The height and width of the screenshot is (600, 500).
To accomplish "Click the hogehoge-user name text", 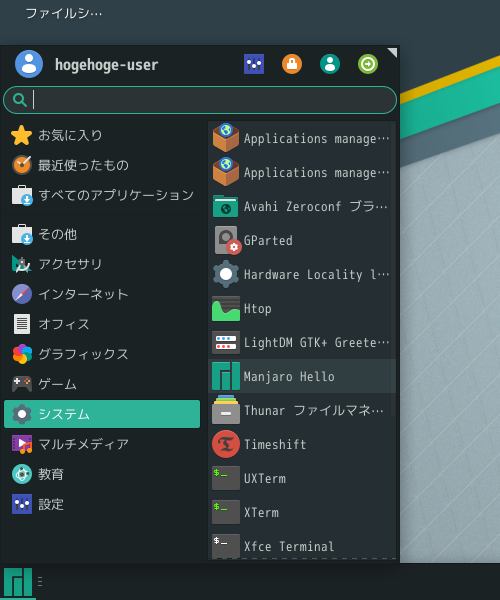I will tap(107, 65).
